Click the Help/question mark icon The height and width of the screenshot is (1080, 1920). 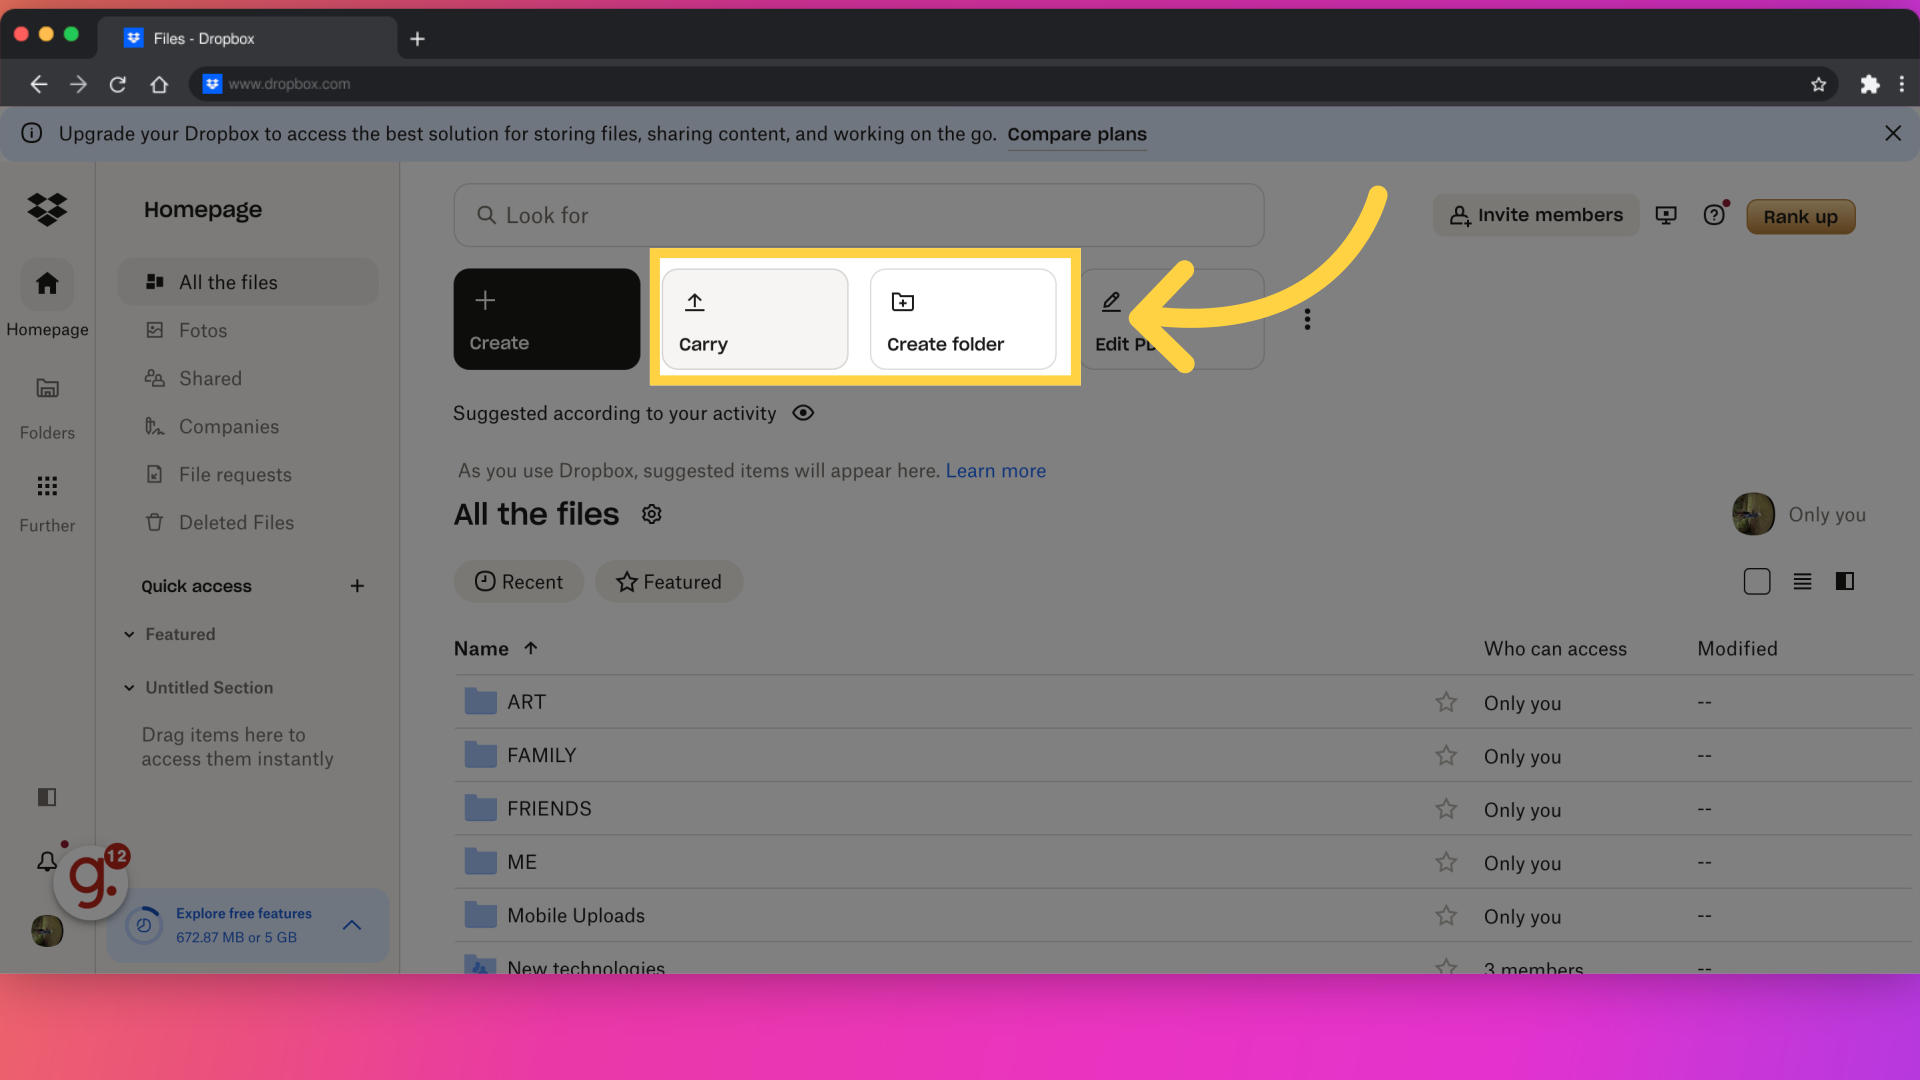(x=1714, y=215)
